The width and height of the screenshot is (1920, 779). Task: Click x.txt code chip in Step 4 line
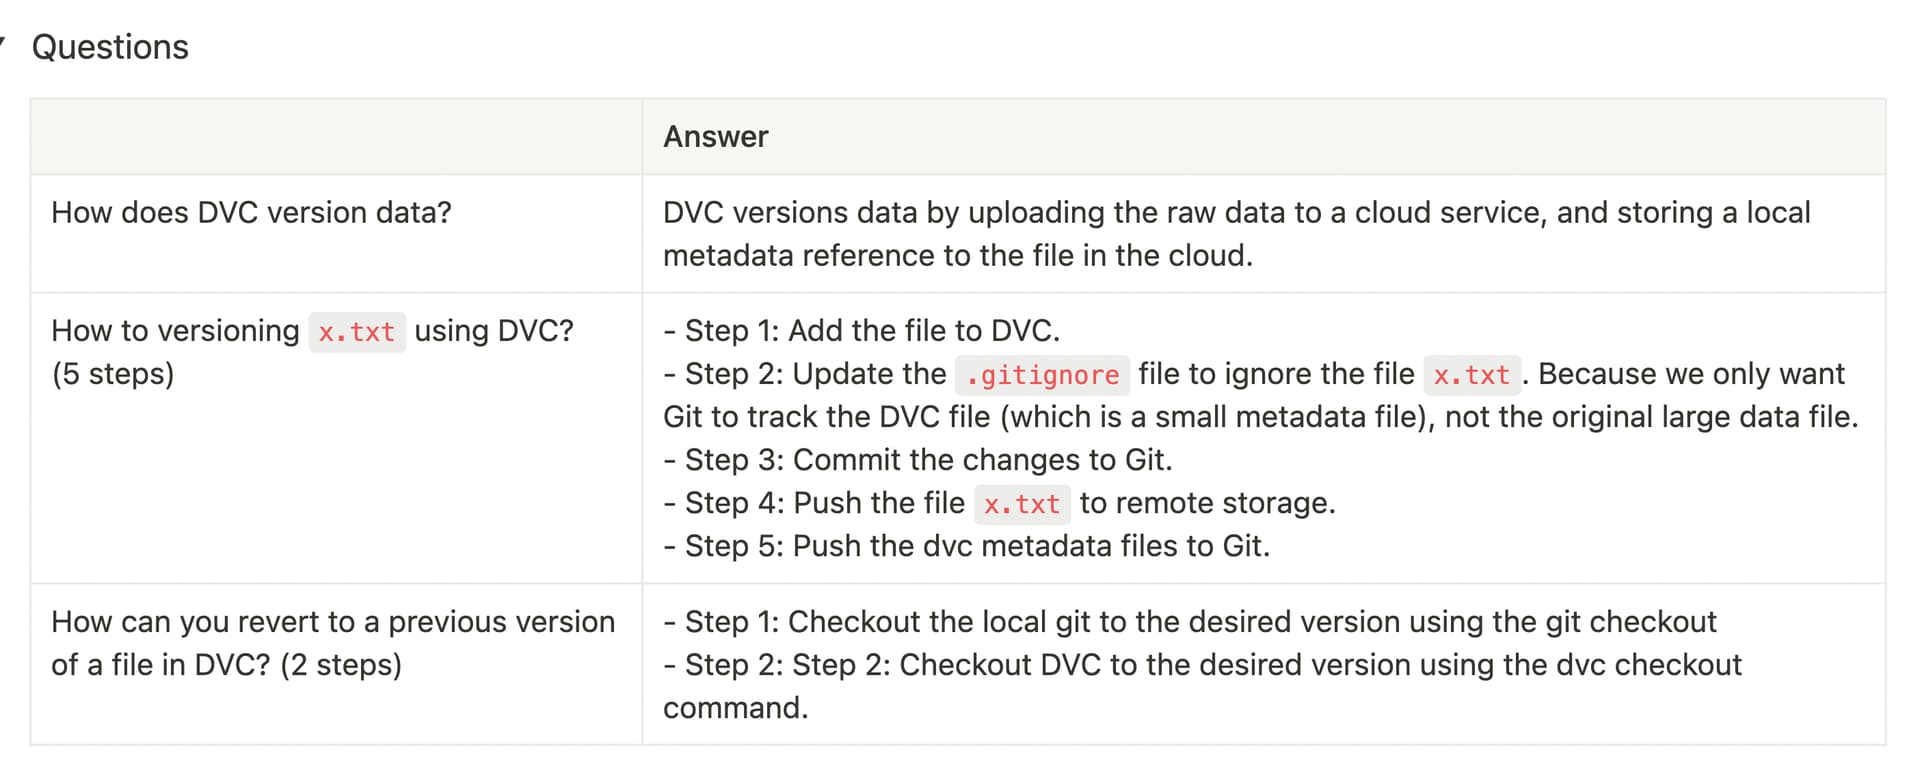point(1021,504)
